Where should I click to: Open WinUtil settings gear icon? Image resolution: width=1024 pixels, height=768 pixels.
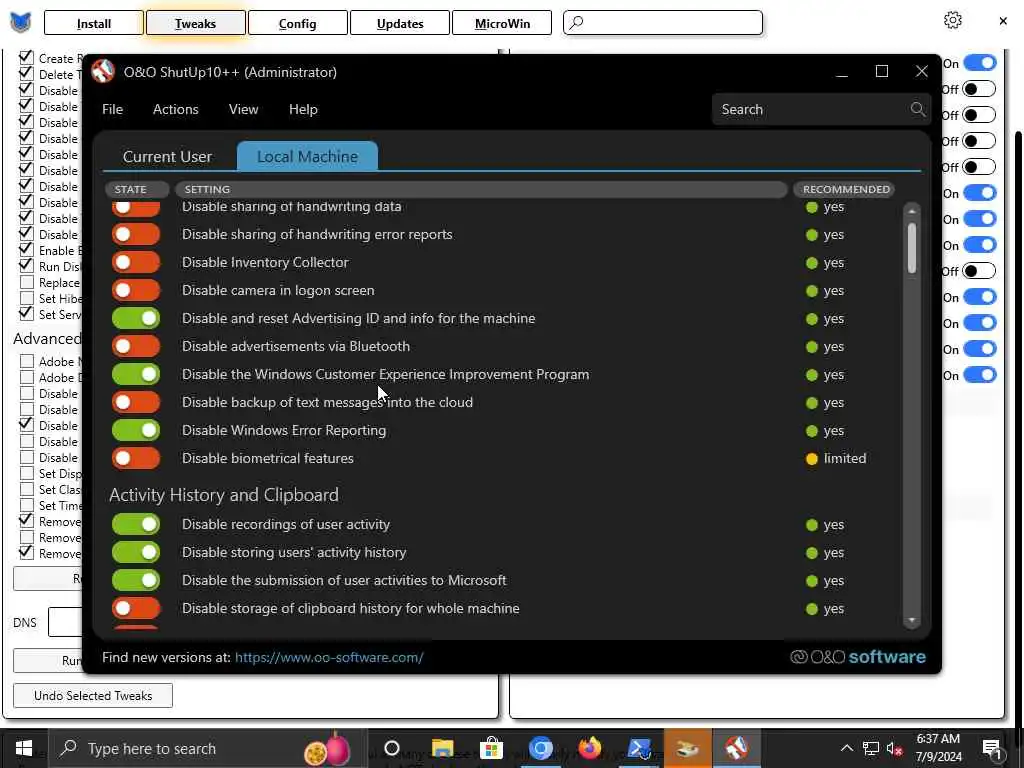[x=952, y=20]
